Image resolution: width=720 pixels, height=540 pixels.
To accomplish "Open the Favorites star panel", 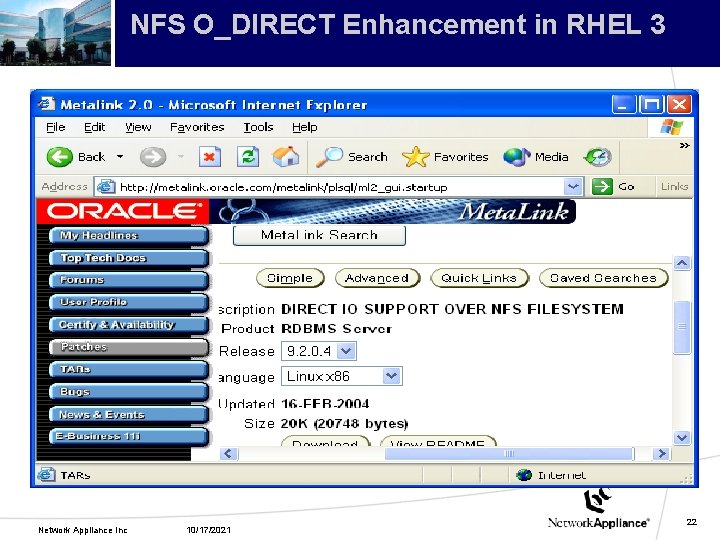I will tap(416, 157).
